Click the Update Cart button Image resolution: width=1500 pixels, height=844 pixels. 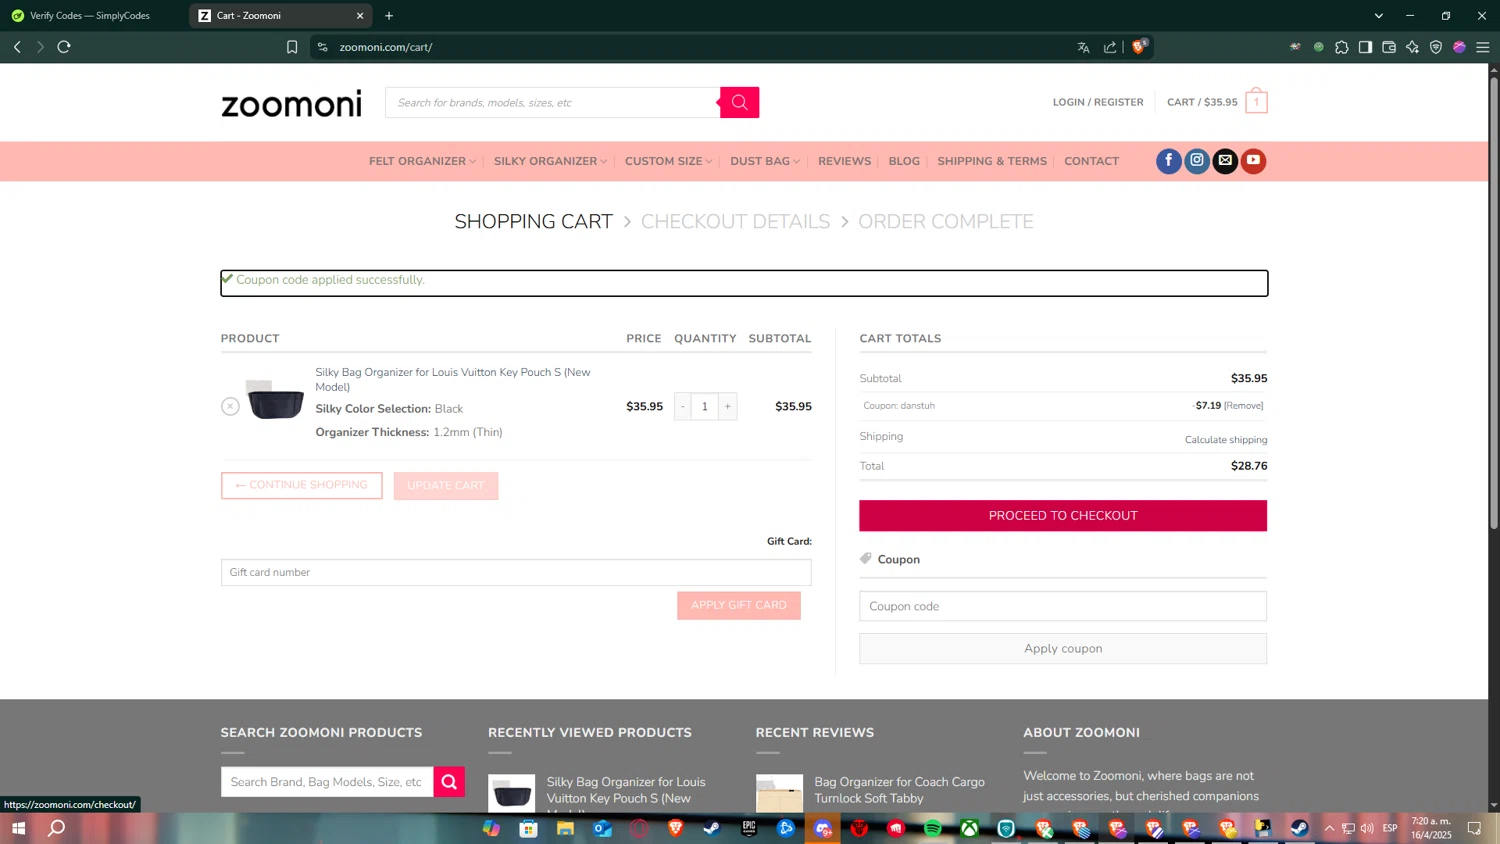tap(446, 486)
